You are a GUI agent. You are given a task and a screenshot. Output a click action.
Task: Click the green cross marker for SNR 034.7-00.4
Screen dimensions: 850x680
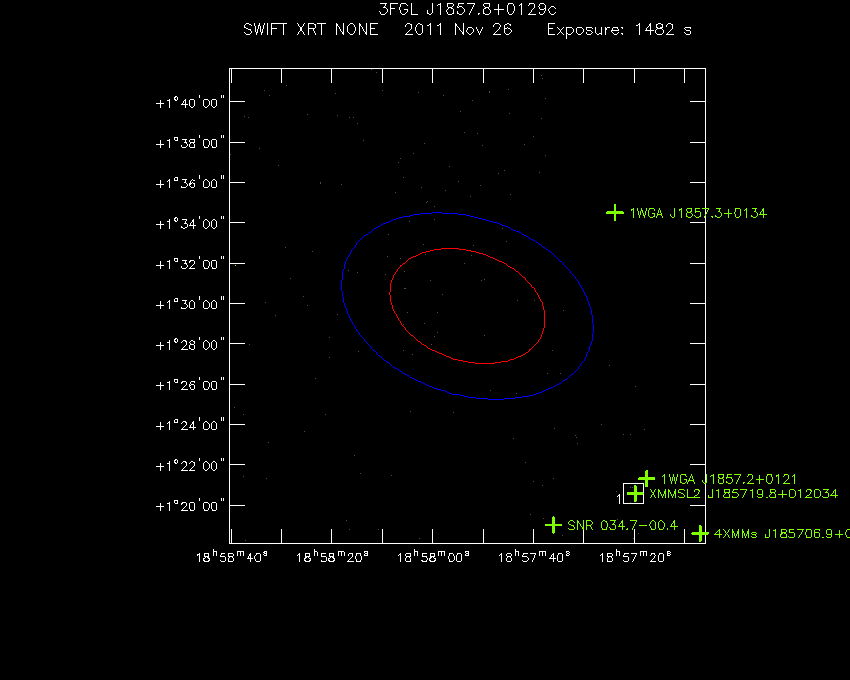[553, 525]
